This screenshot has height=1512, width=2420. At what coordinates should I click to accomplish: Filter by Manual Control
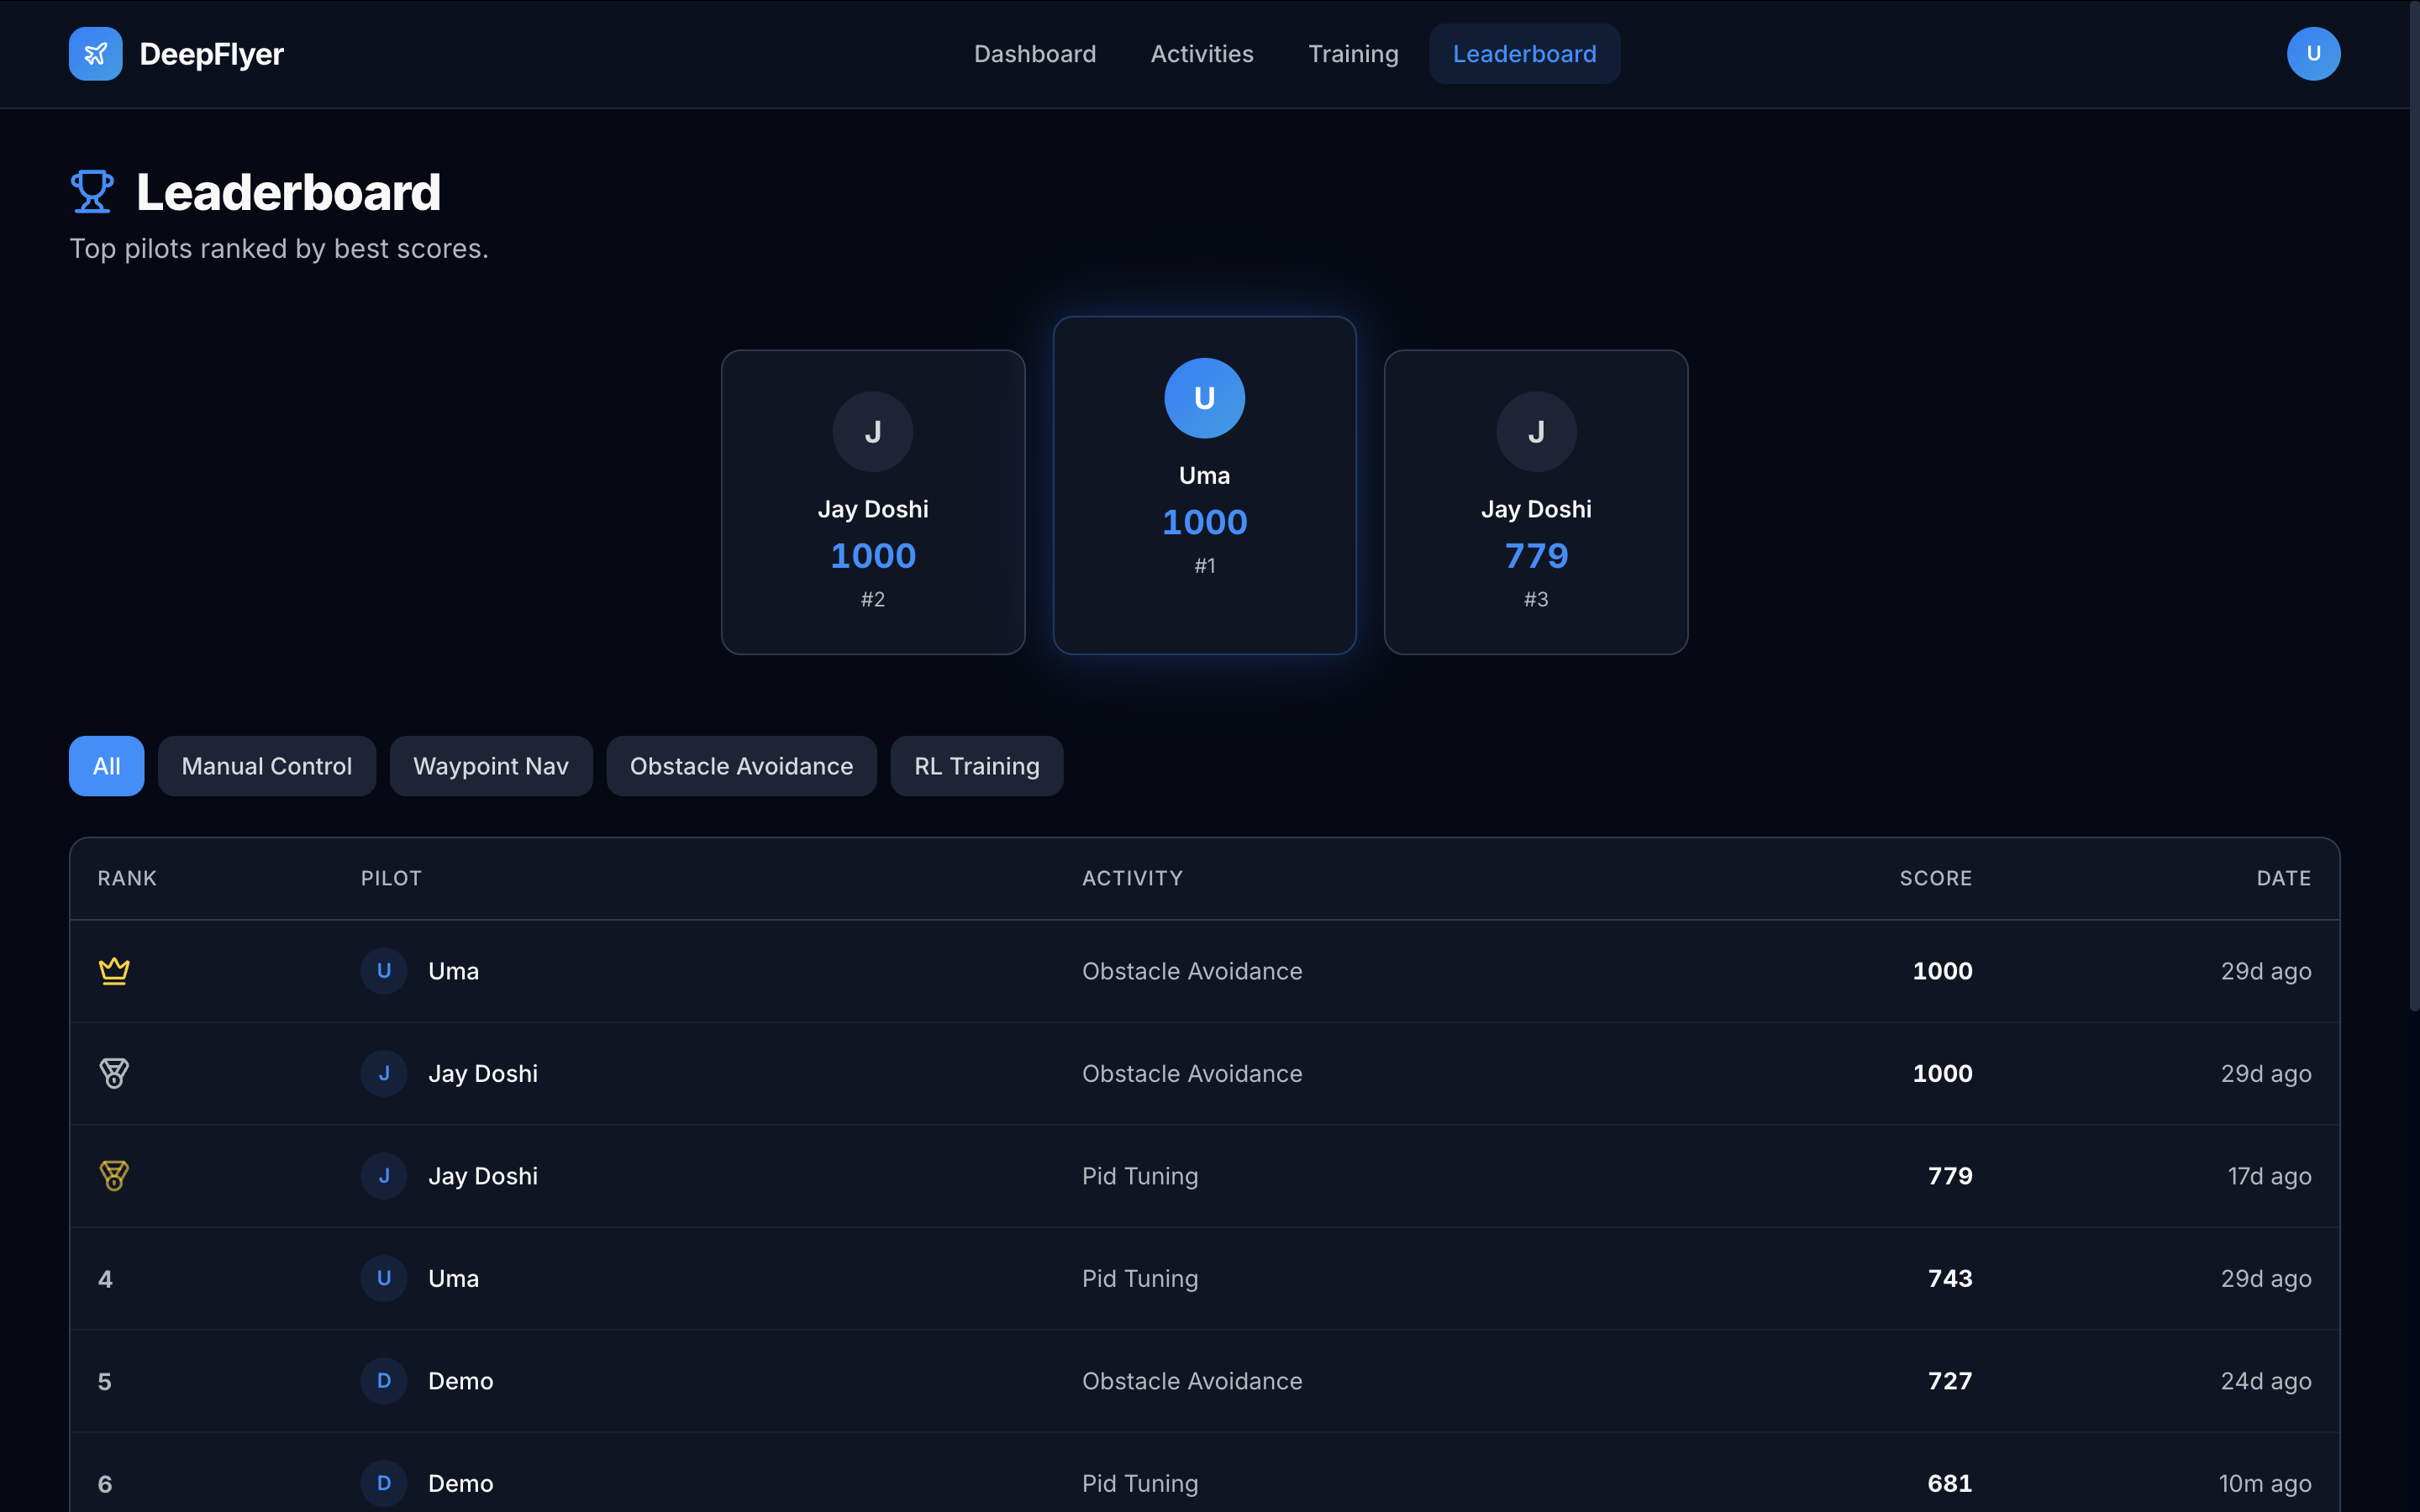tap(267, 766)
